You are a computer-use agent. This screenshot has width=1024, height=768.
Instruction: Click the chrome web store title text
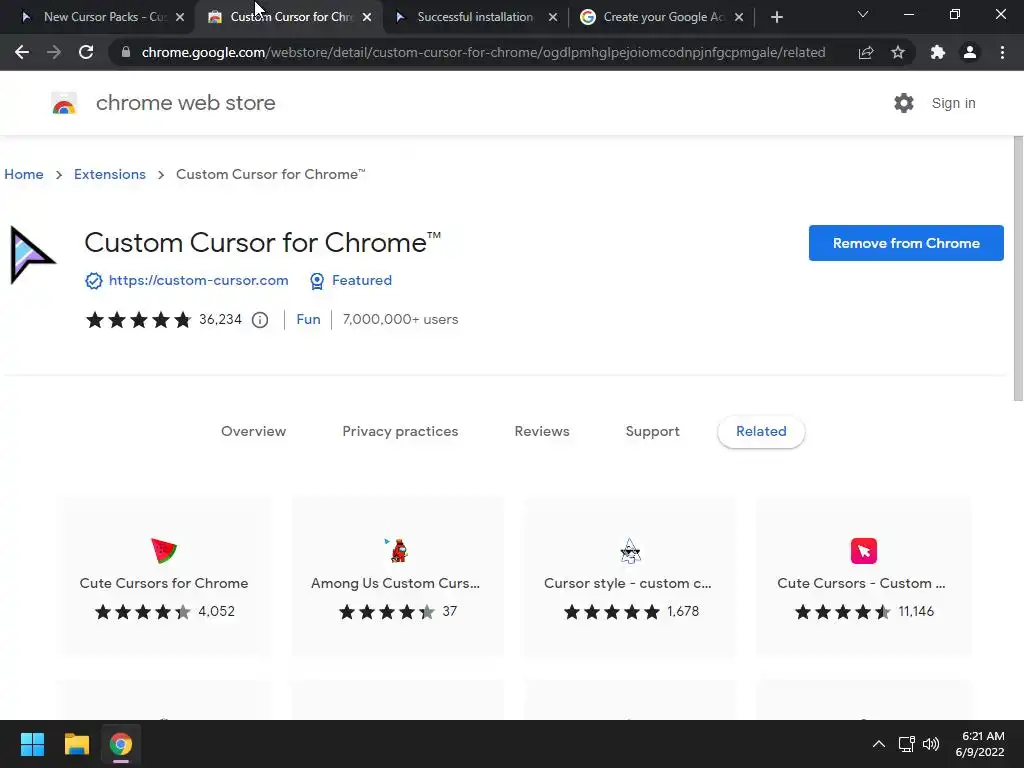pyautogui.click(x=185, y=103)
